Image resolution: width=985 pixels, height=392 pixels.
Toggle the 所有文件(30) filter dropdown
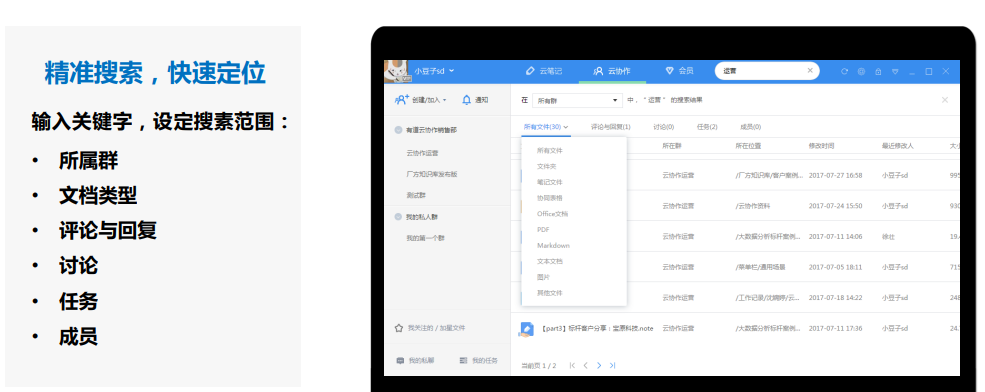545,127
